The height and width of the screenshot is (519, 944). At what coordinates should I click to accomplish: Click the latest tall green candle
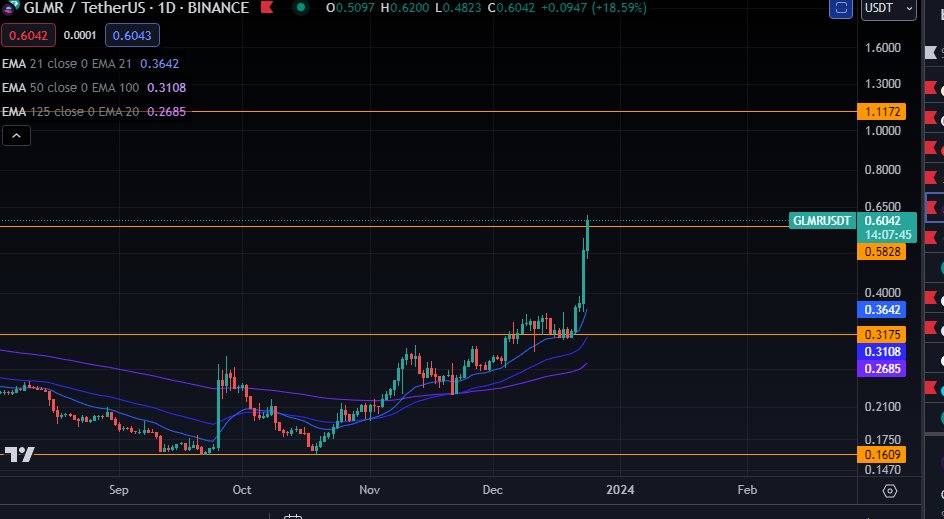tap(587, 236)
